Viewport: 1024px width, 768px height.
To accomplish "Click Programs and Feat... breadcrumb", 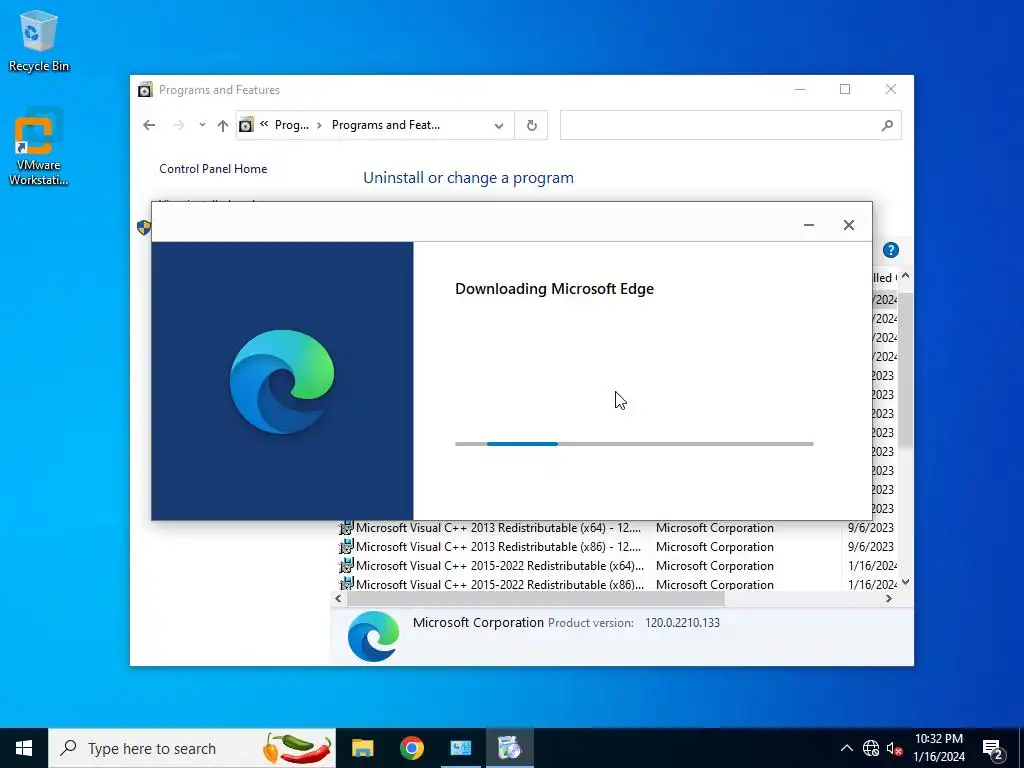I will click(385, 125).
